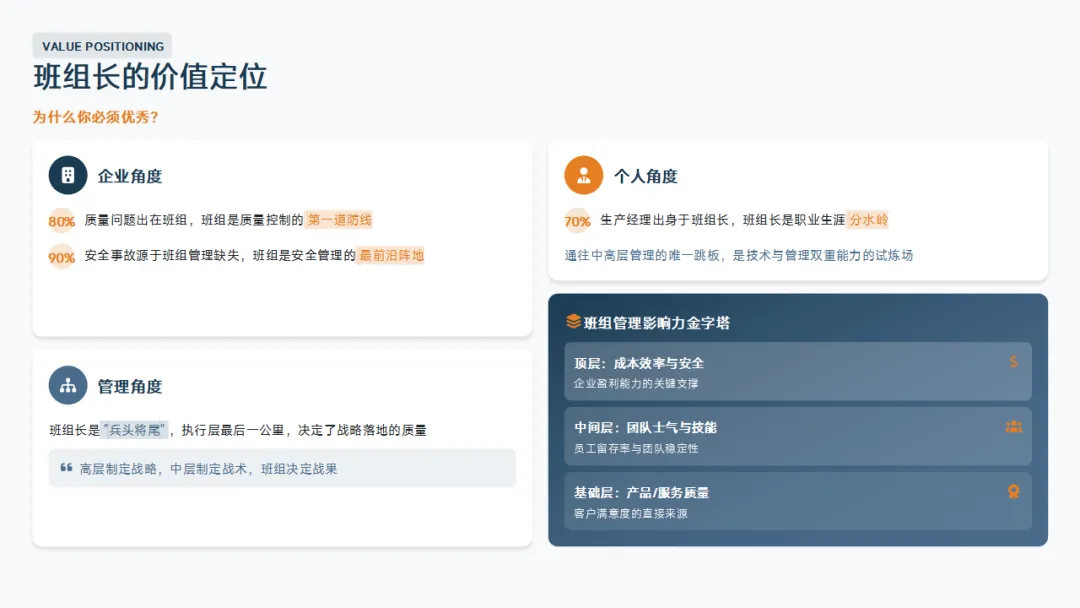Click the 90% badge

tap(61, 257)
